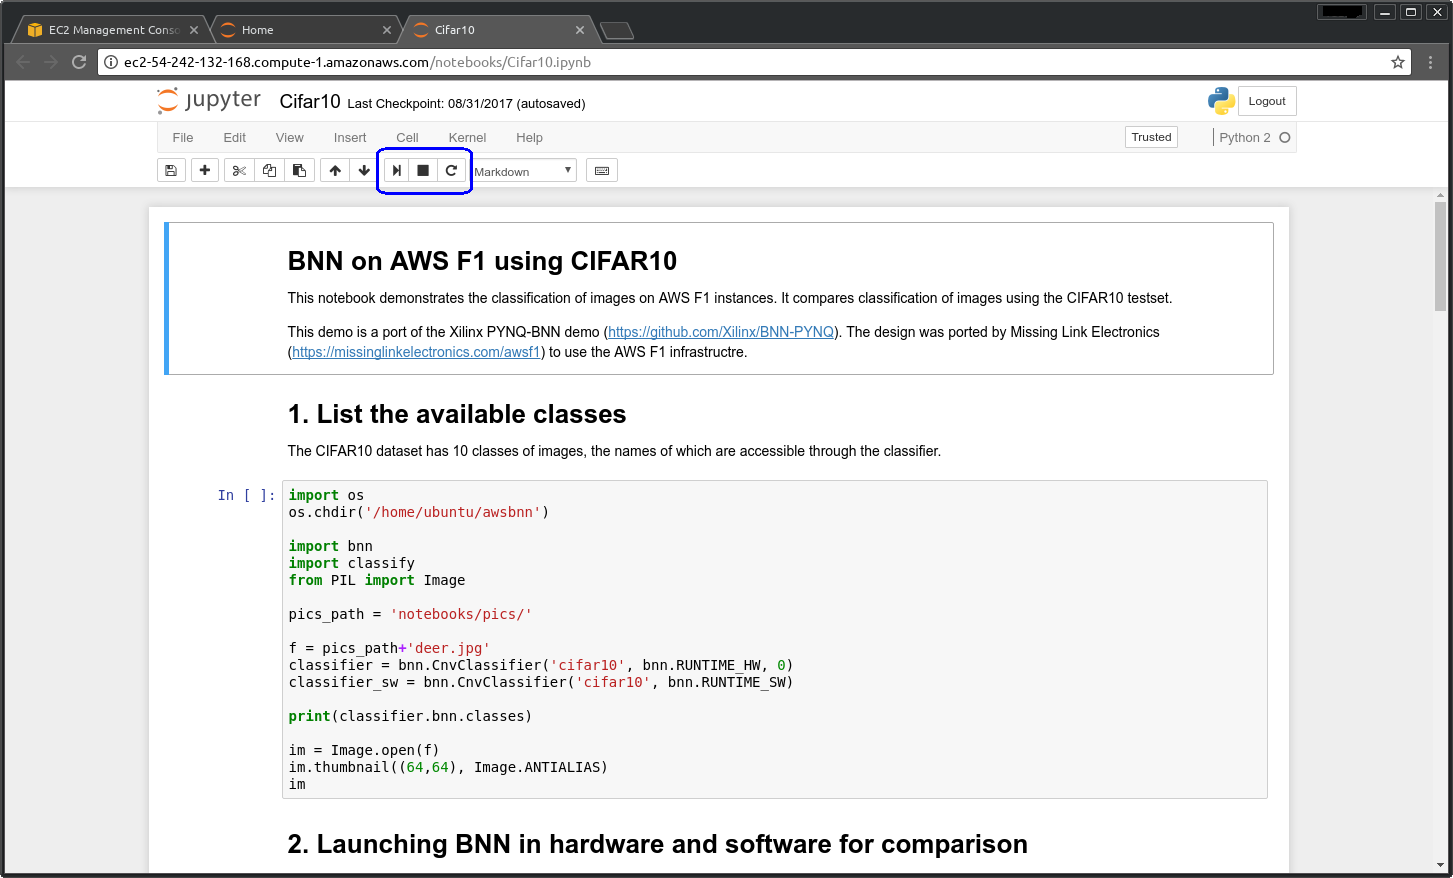The image size is (1453, 878).
Task: Move the selected cell down
Action: coord(364,171)
